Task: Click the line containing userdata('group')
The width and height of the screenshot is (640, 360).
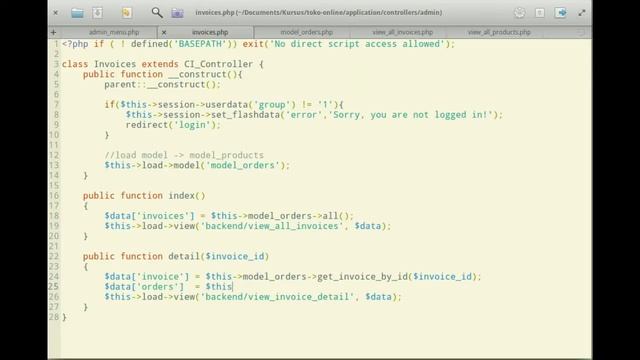Action: (x=224, y=104)
